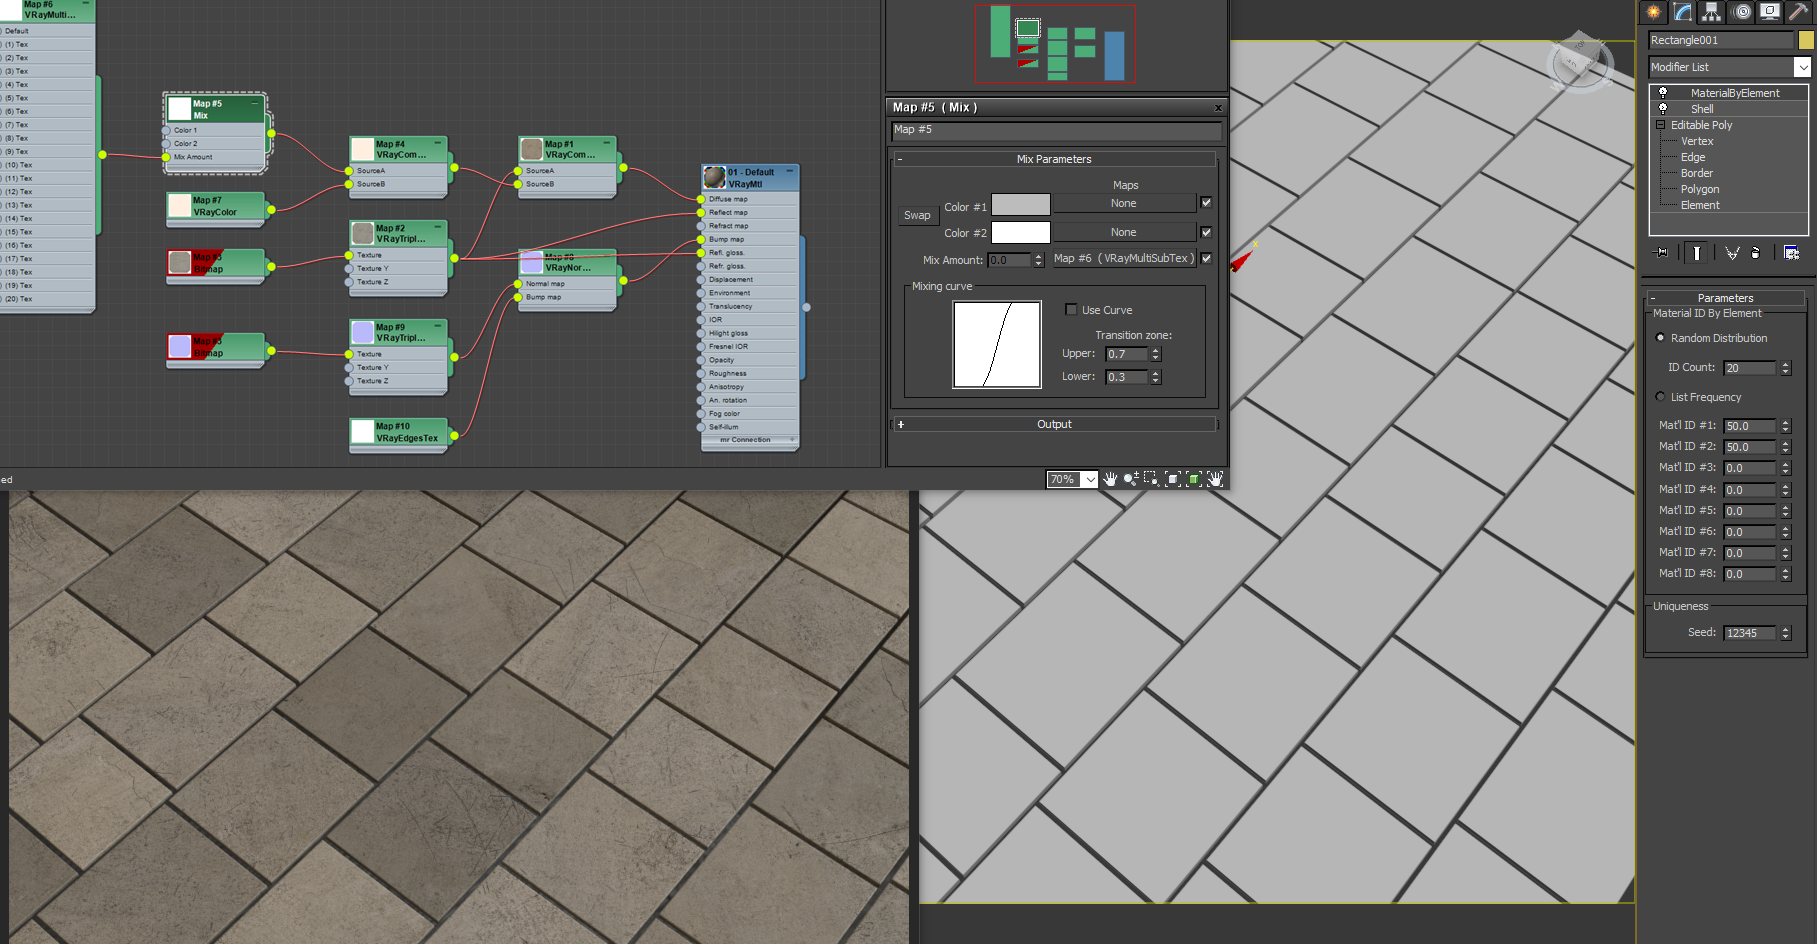
Task: Open the 70% zoom level dropdown
Action: tap(1090, 480)
